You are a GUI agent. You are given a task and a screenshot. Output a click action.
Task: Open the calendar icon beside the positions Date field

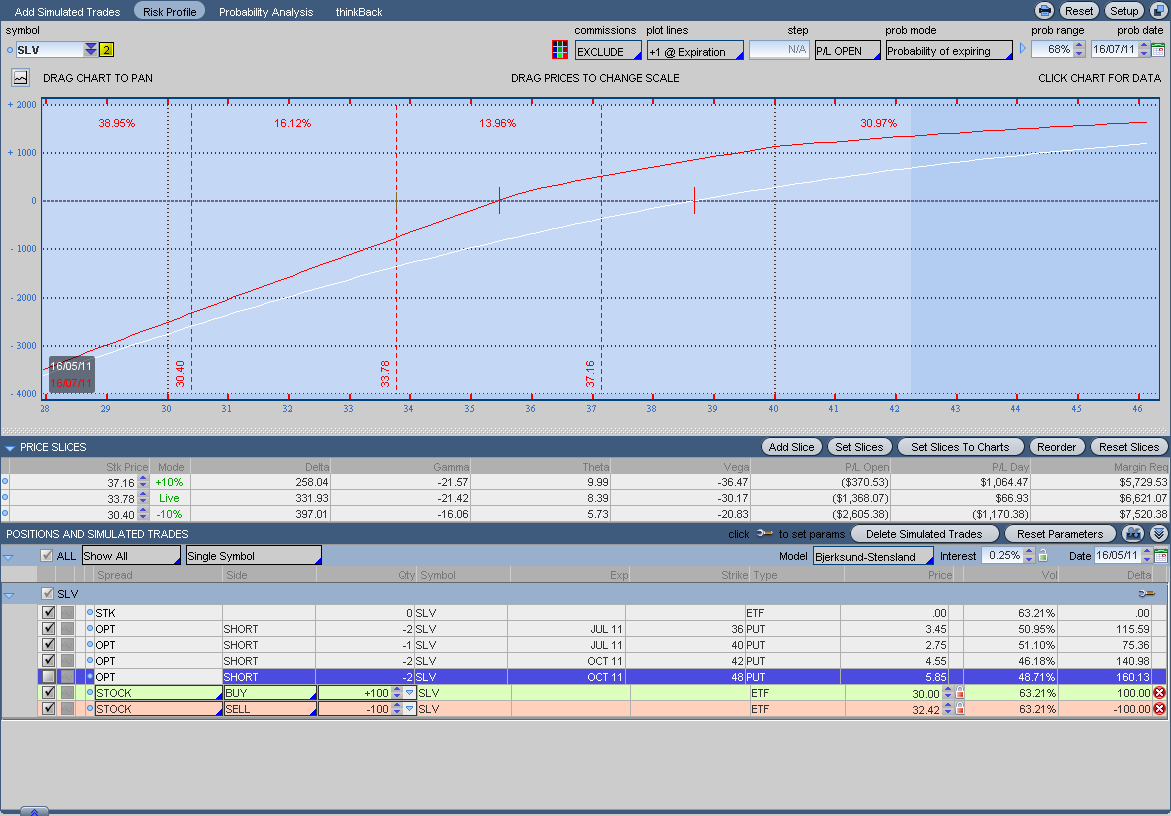click(1160, 555)
